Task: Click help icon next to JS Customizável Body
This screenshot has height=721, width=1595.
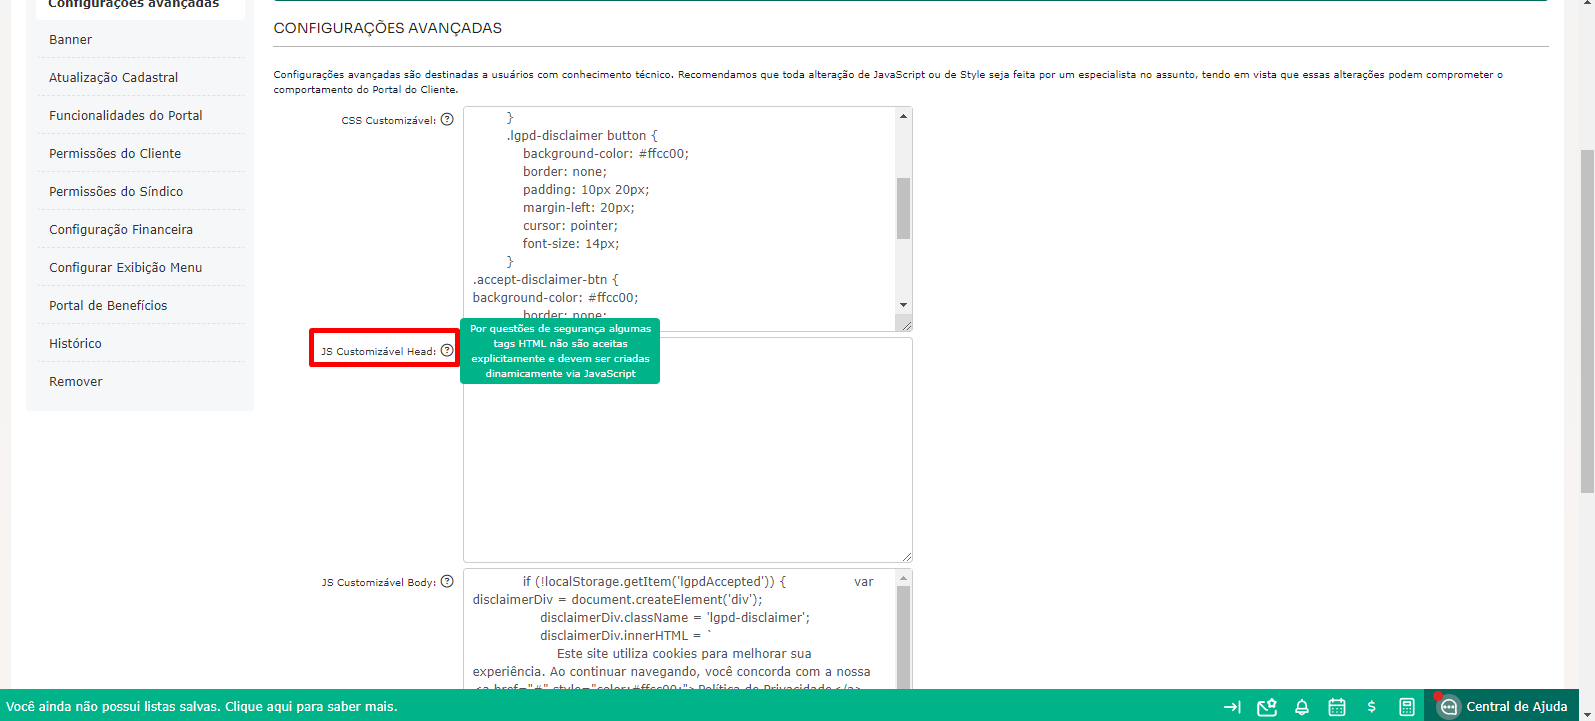Action: (x=447, y=581)
